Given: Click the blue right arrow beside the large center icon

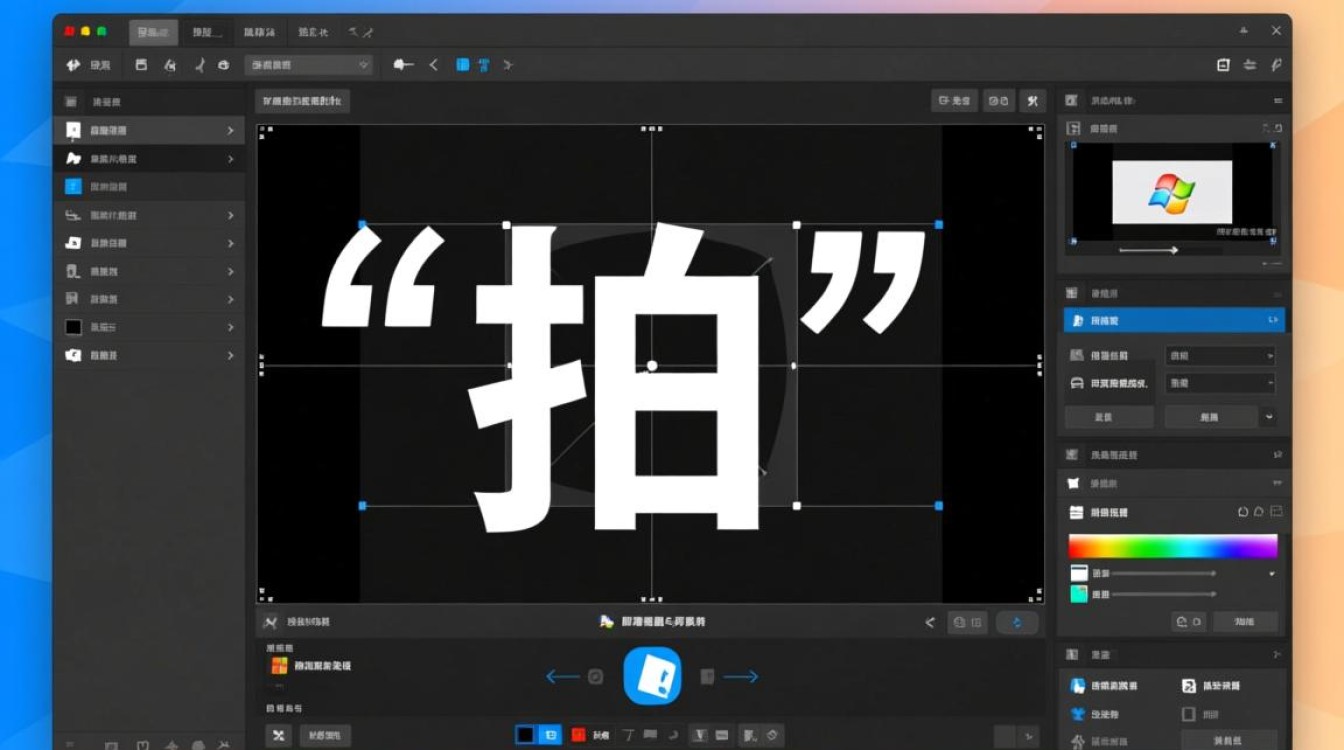Looking at the screenshot, I should point(740,677).
